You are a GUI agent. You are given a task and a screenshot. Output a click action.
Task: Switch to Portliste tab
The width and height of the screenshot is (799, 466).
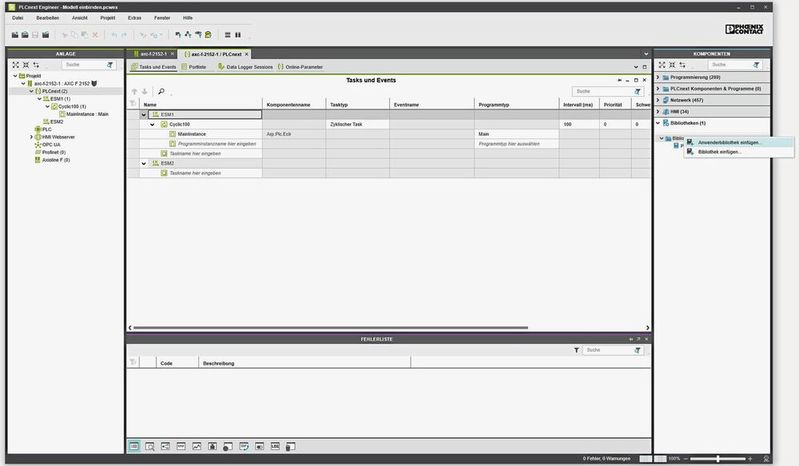pyautogui.click(x=194, y=67)
